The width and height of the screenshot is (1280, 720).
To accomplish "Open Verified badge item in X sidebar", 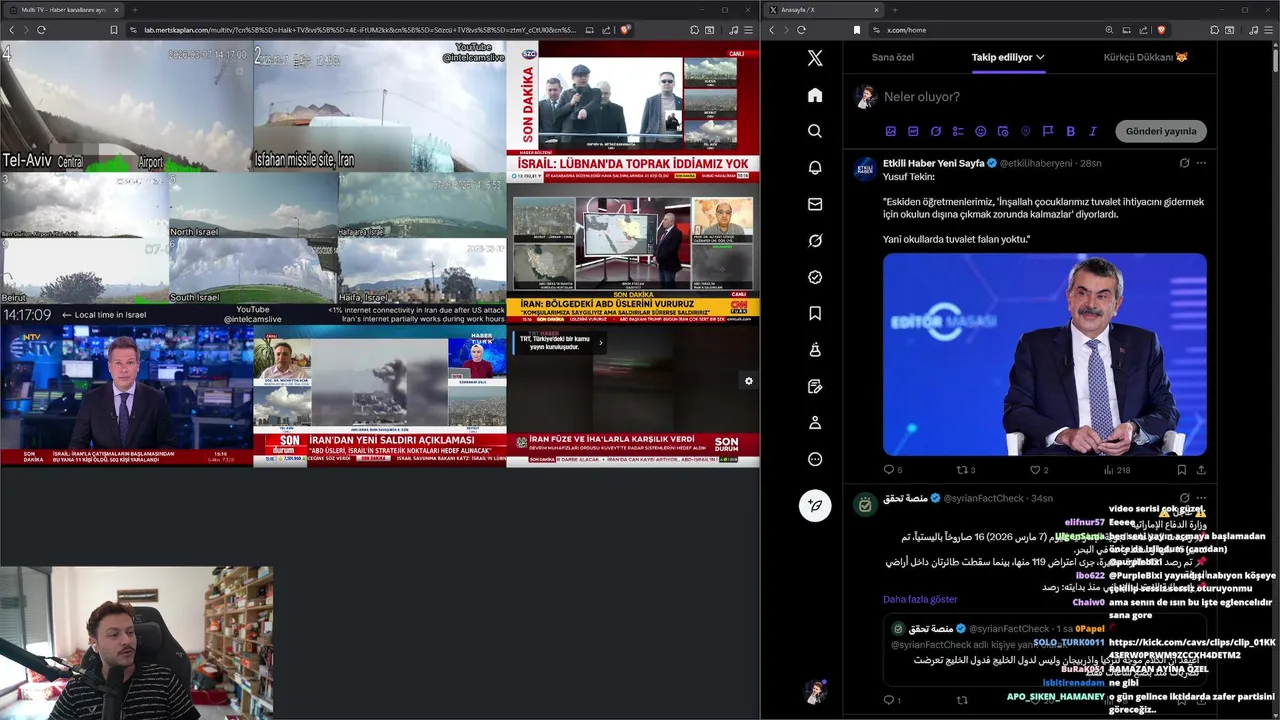I will [x=815, y=277].
